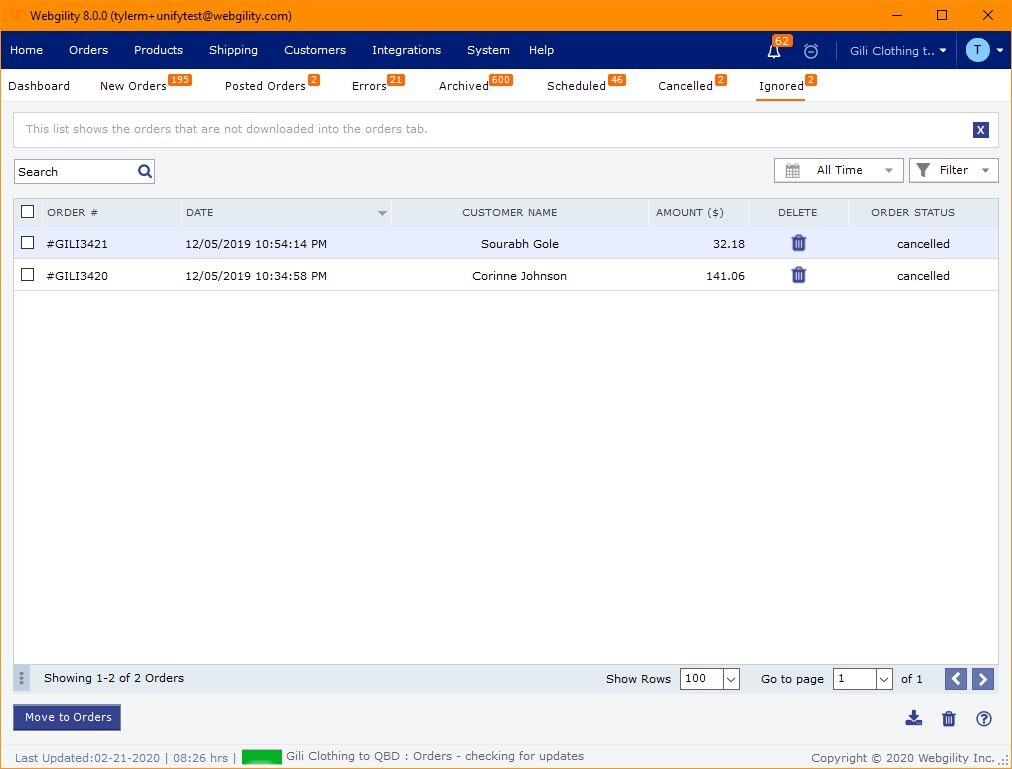Click the download orders icon at bottom
The width and height of the screenshot is (1012, 769).
pos(913,718)
